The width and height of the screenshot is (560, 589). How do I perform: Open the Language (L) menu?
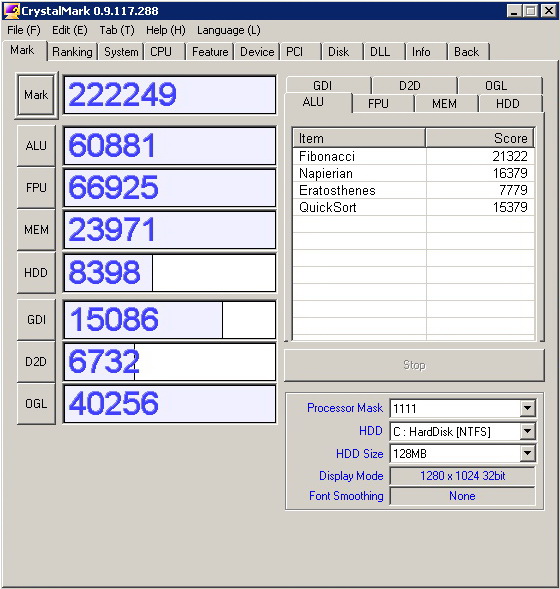pos(228,30)
